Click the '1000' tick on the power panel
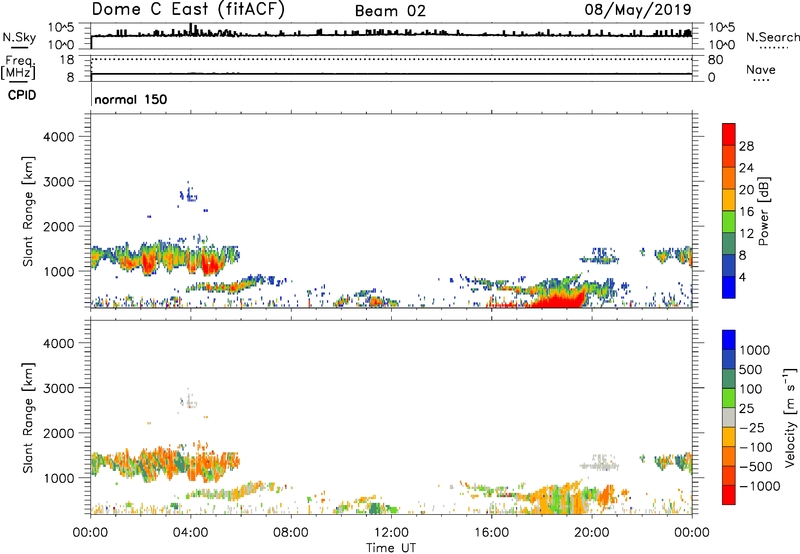This screenshot has height=554, width=800. [58, 271]
